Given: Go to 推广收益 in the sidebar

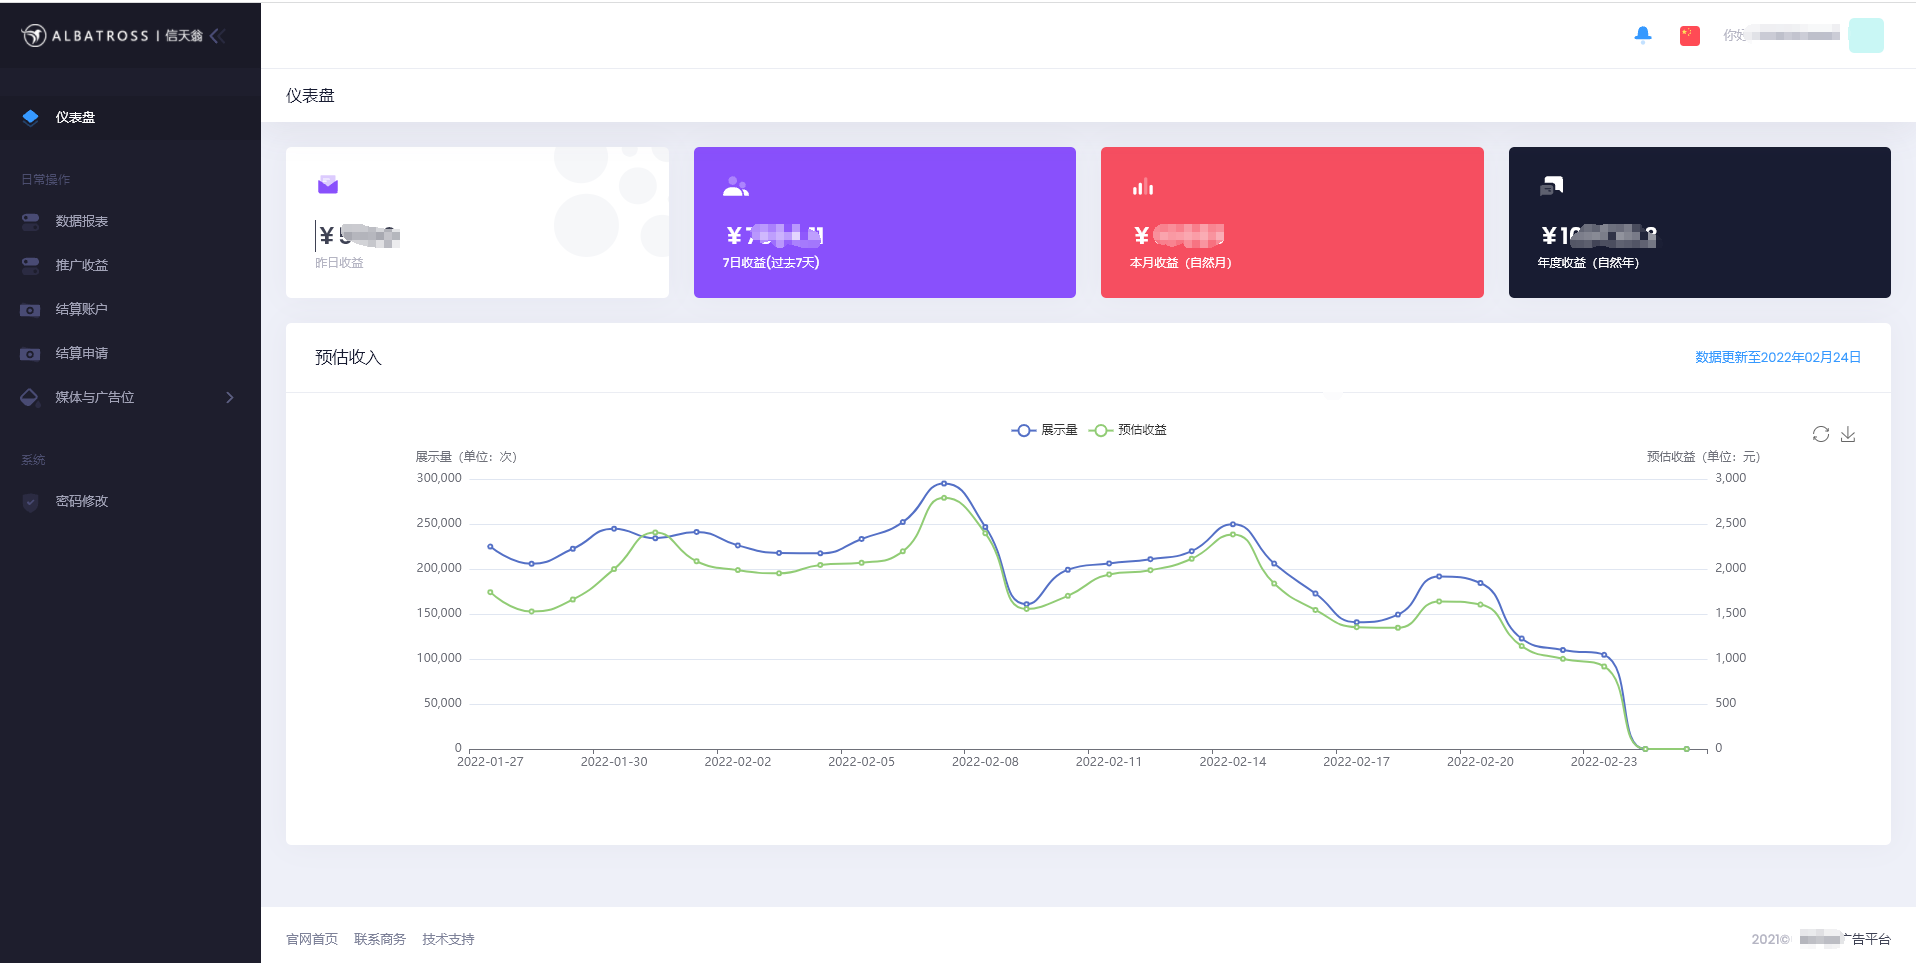Looking at the screenshot, I should click(x=81, y=265).
